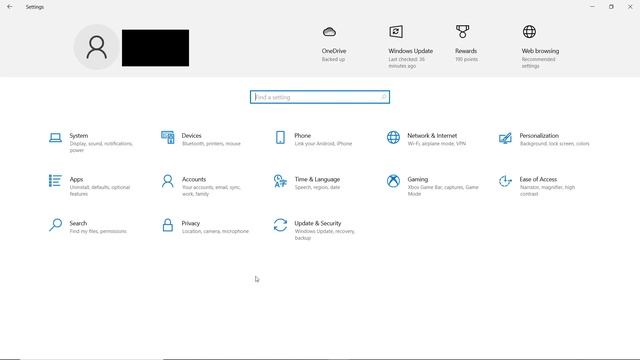Viewport: 640px width, 360px height.
Task: Click 'Uninstall, defaults, optional features' description
Action: click(100, 191)
